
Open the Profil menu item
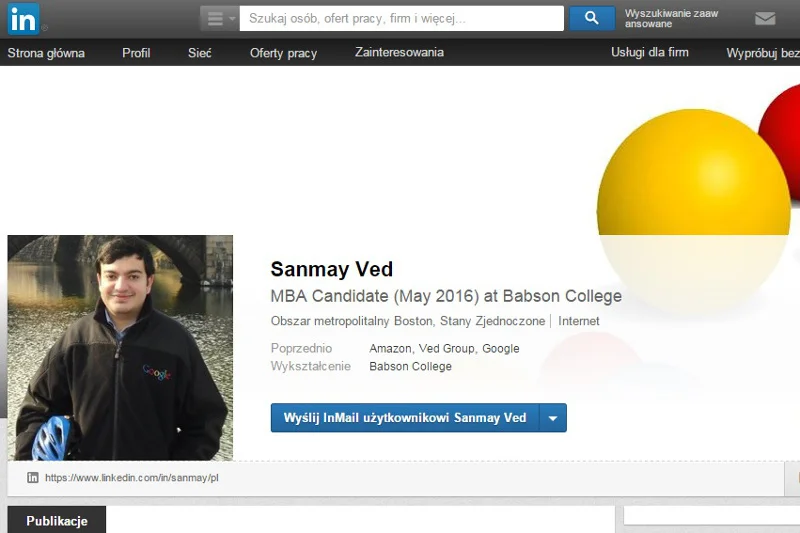click(136, 53)
